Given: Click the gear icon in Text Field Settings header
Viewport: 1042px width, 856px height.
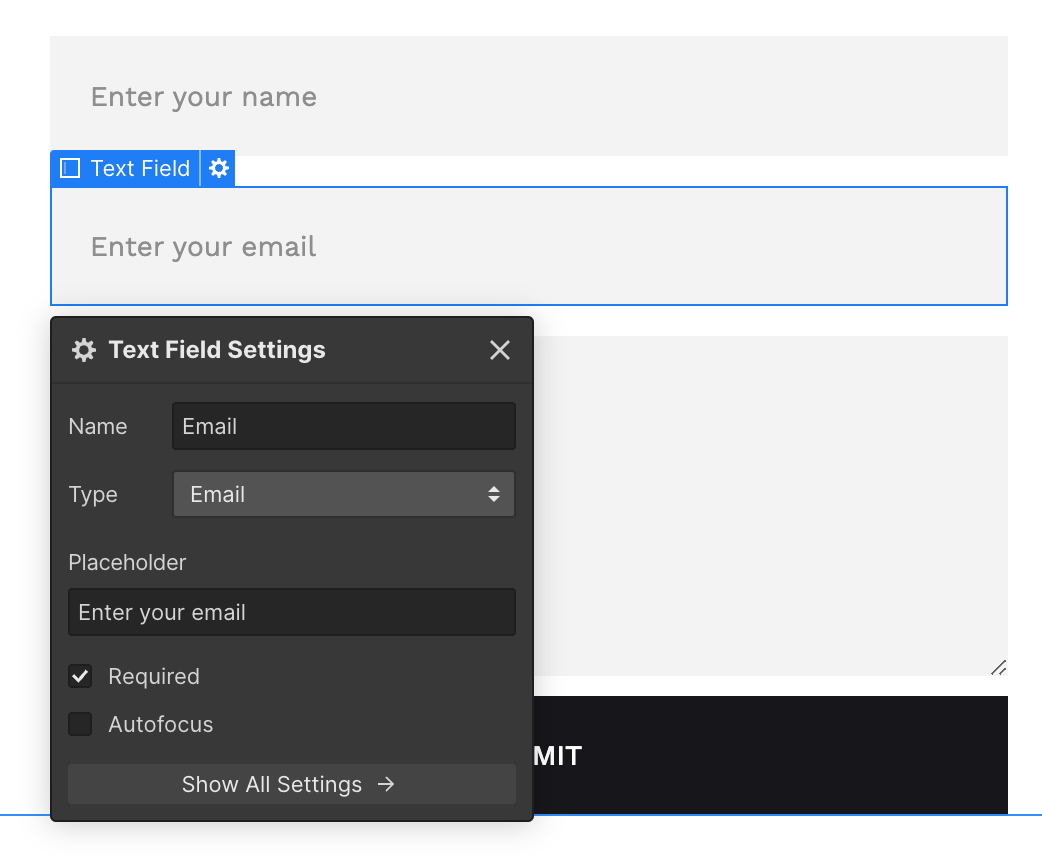Looking at the screenshot, I should pos(84,350).
